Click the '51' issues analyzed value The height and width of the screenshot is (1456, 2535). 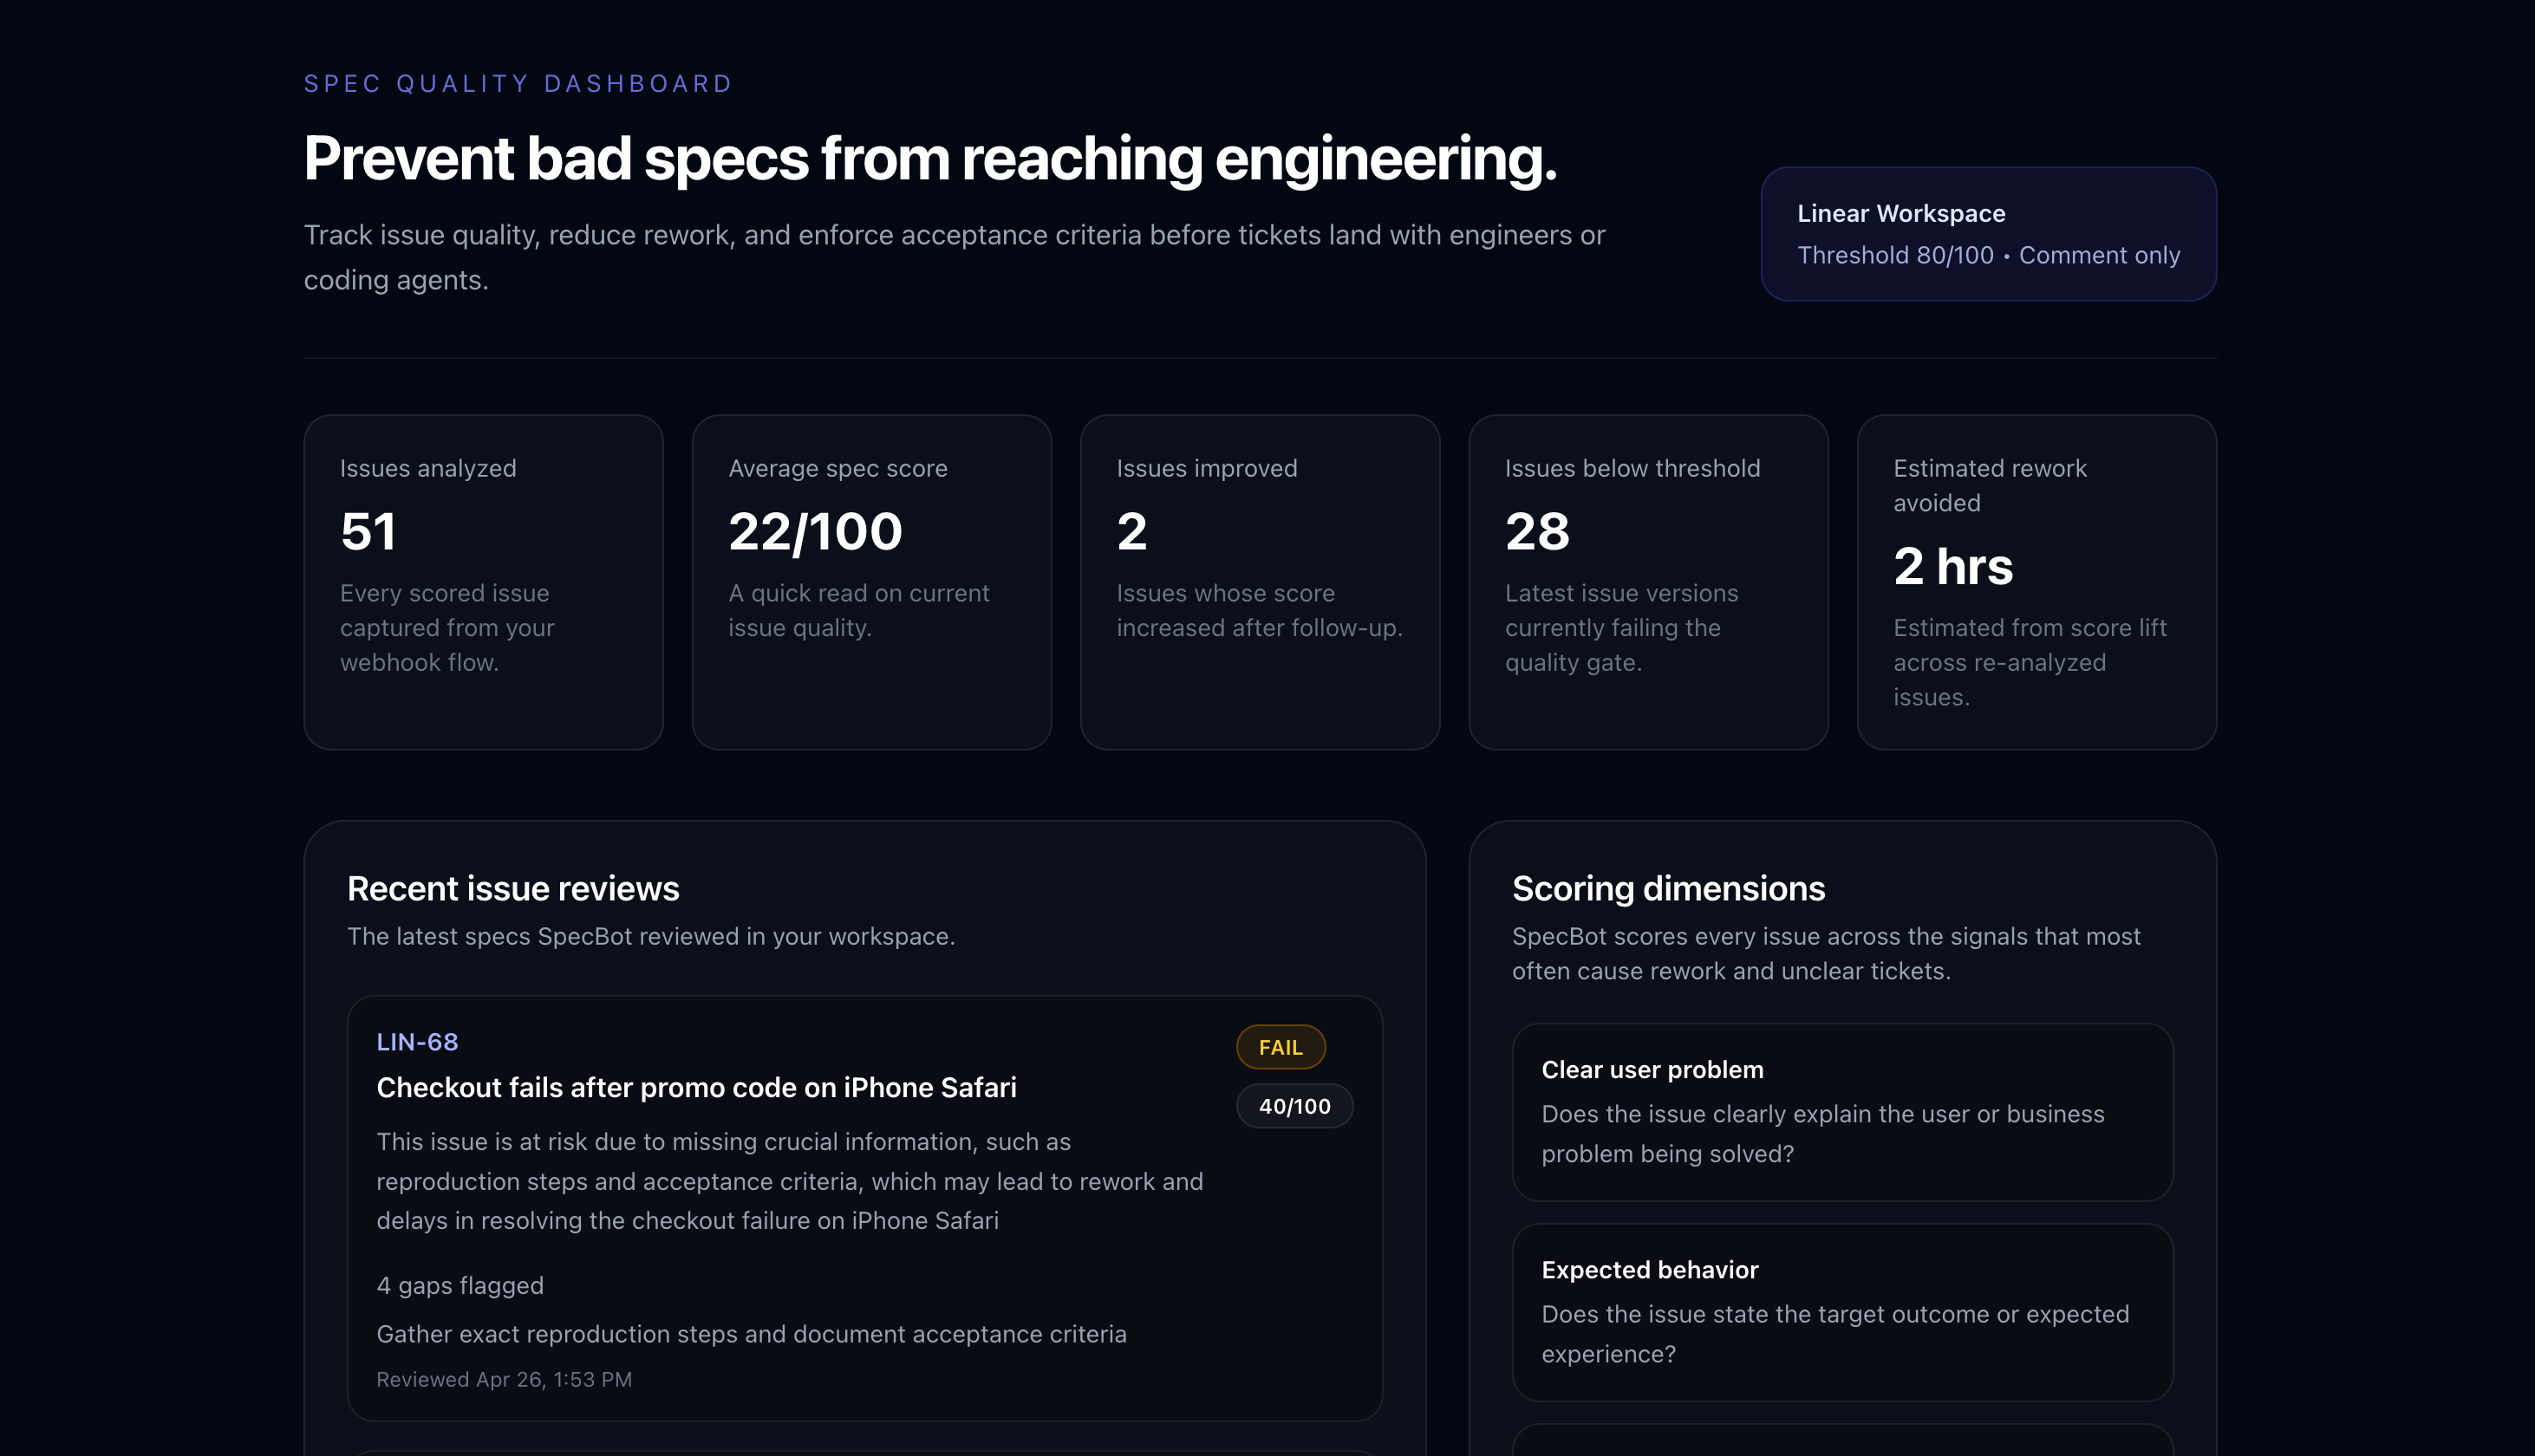pos(368,532)
